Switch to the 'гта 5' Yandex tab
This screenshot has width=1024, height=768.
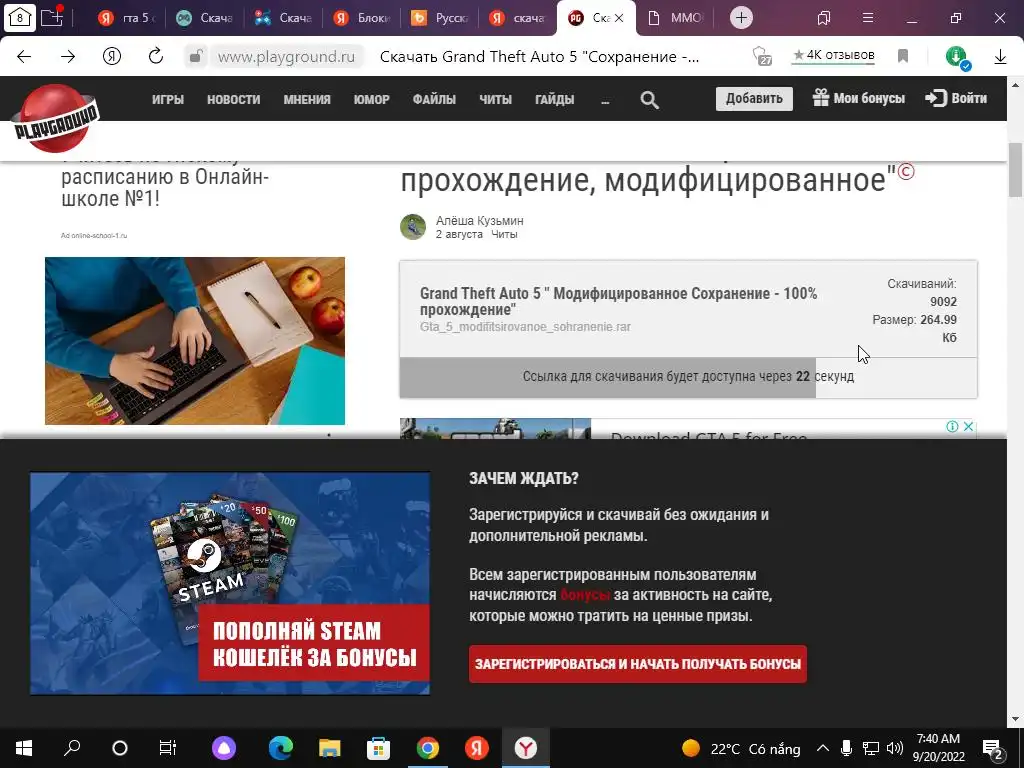pyautogui.click(x=127, y=18)
